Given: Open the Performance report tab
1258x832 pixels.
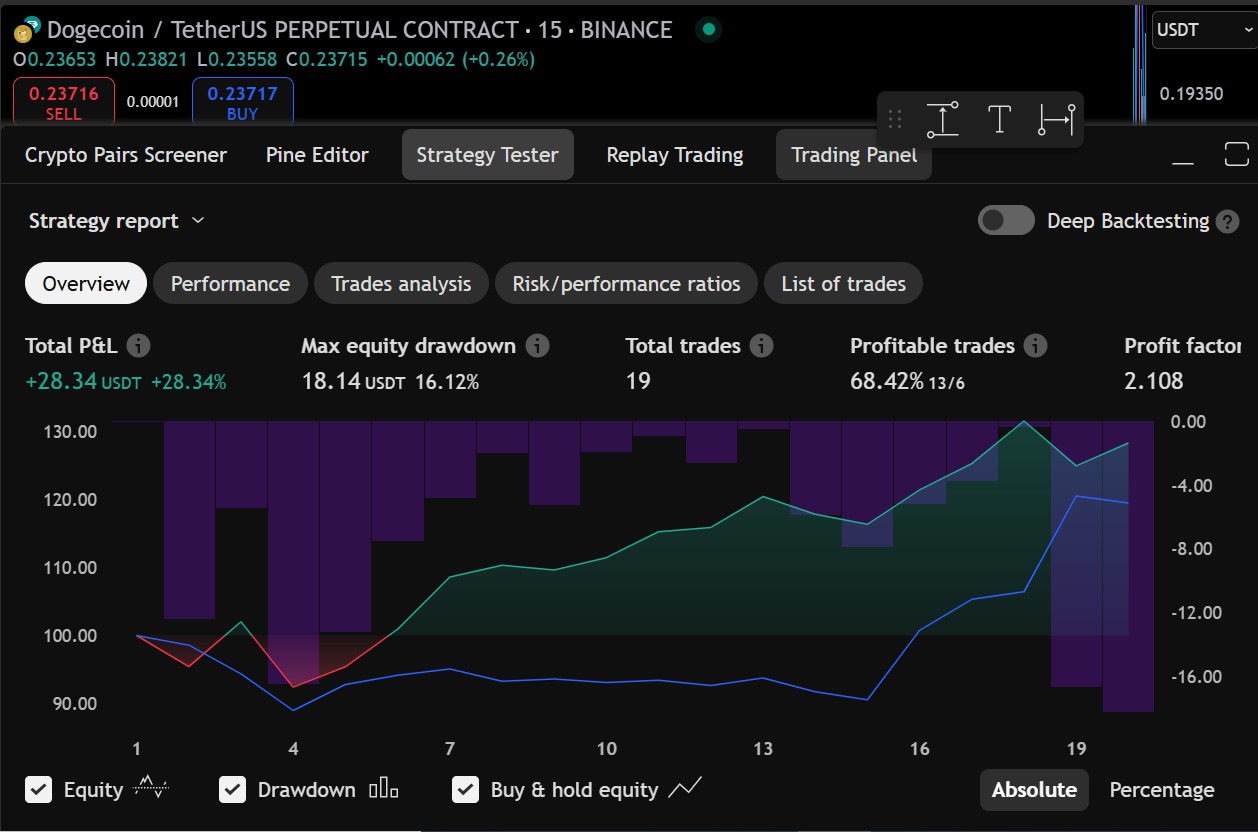Looking at the screenshot, I should pos(230,284).
